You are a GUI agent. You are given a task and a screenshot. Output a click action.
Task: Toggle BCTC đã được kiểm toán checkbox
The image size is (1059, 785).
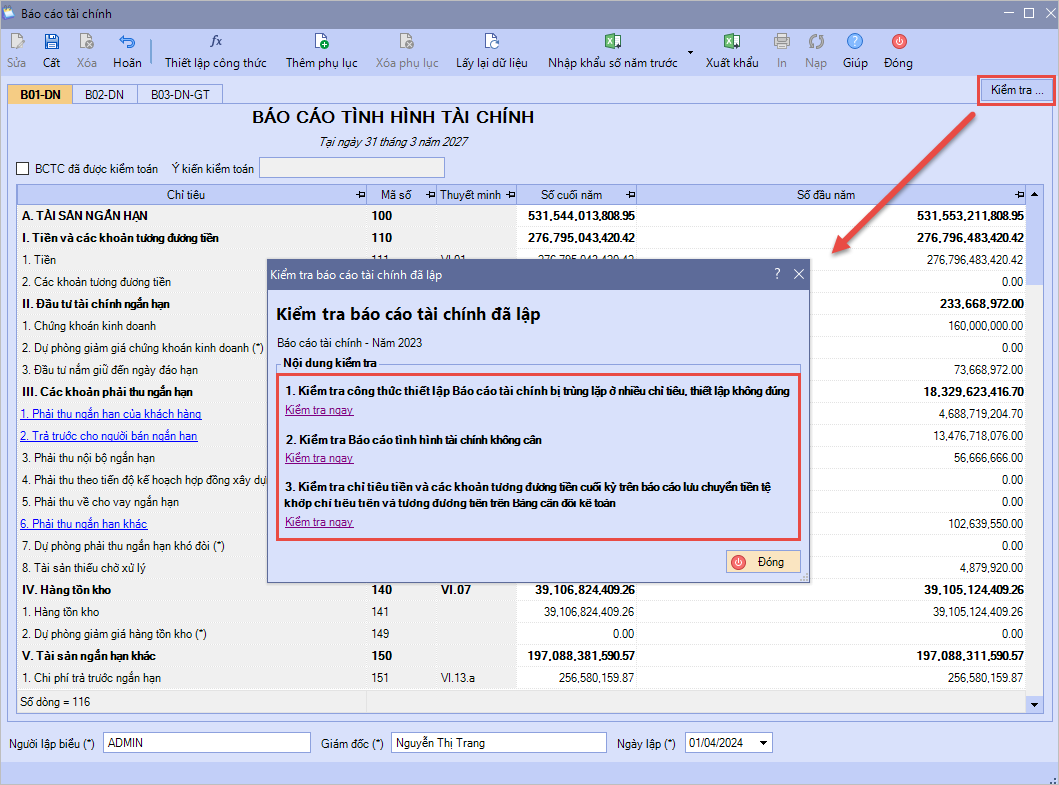[x=23, y=168]
